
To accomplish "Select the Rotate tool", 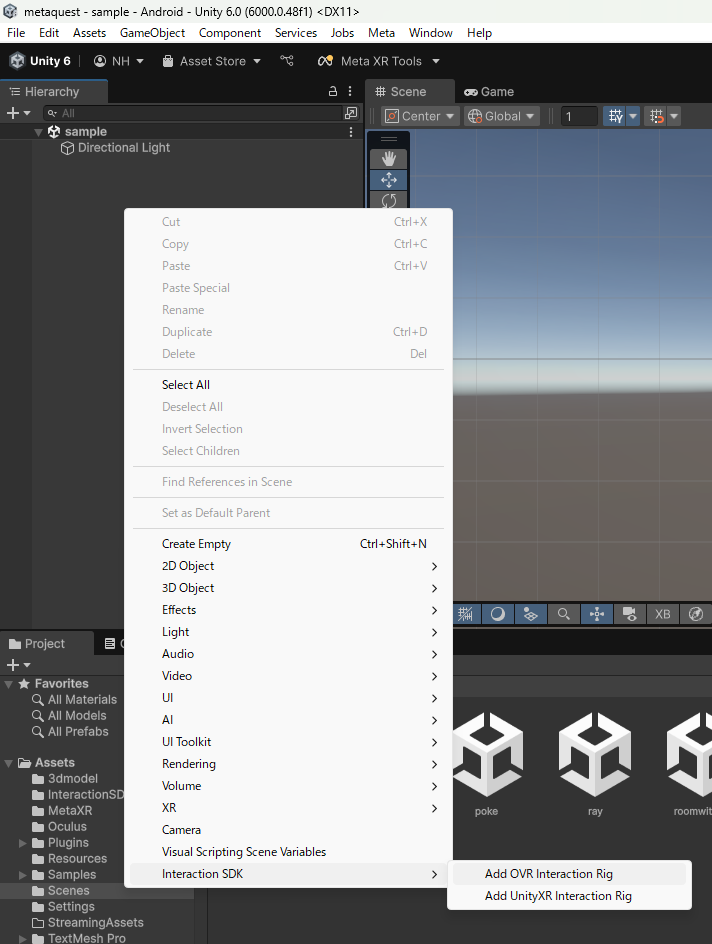I will (x=389, y=200).
